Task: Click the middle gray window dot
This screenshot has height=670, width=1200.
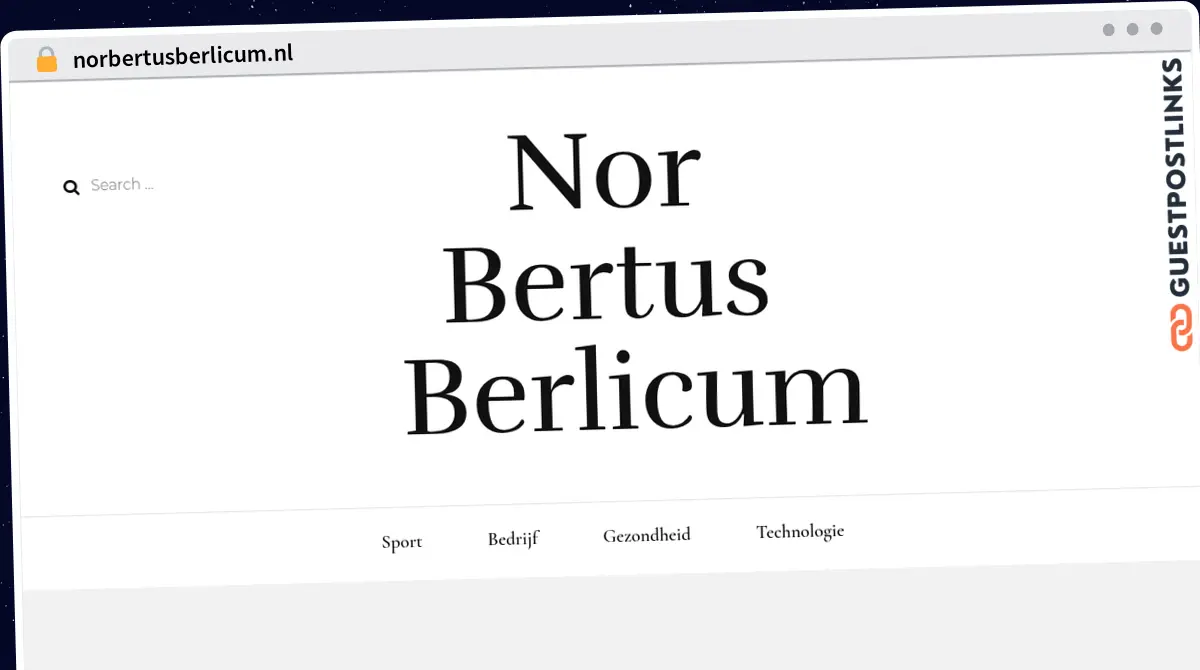Action: pyautogui.click(x=1132, y=29)
